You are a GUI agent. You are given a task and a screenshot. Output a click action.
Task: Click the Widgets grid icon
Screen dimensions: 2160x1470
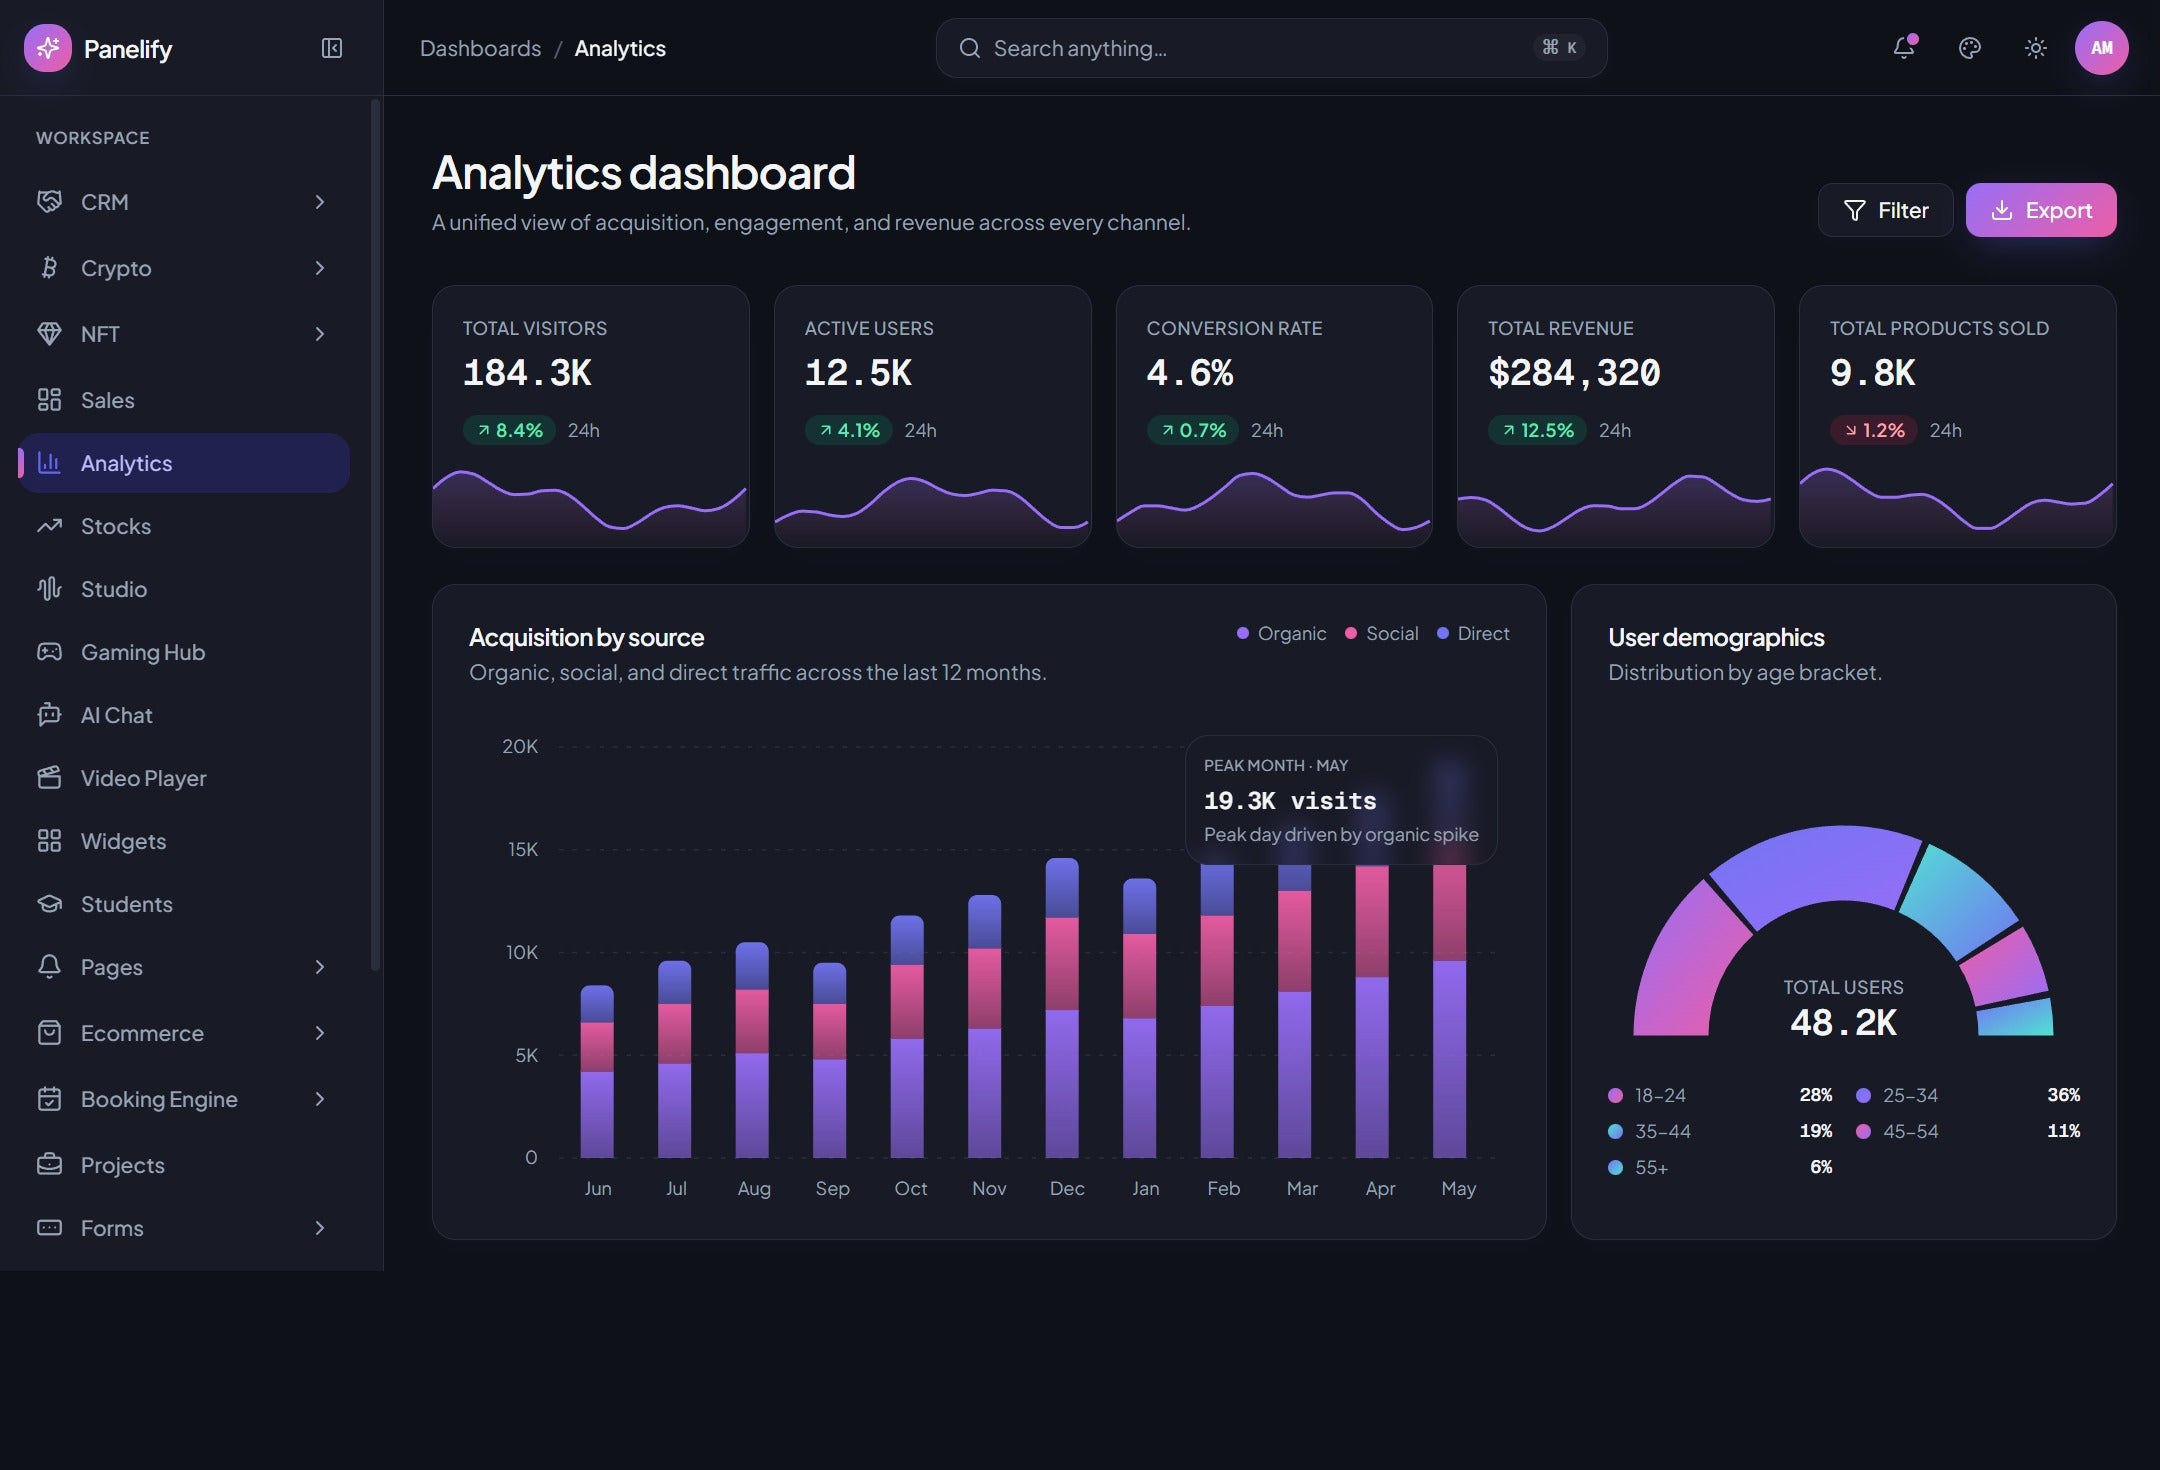[x=49, y=841]
